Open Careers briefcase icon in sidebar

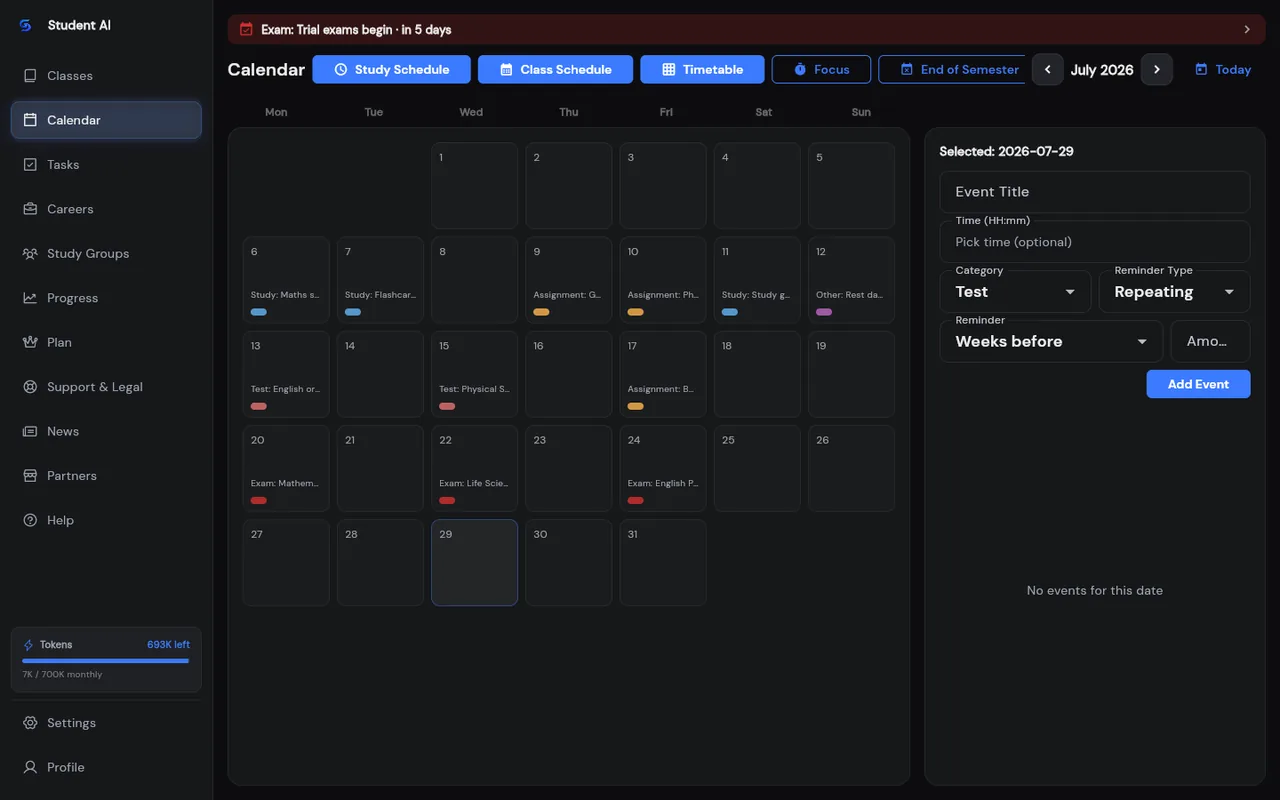[x=30, y=209]
